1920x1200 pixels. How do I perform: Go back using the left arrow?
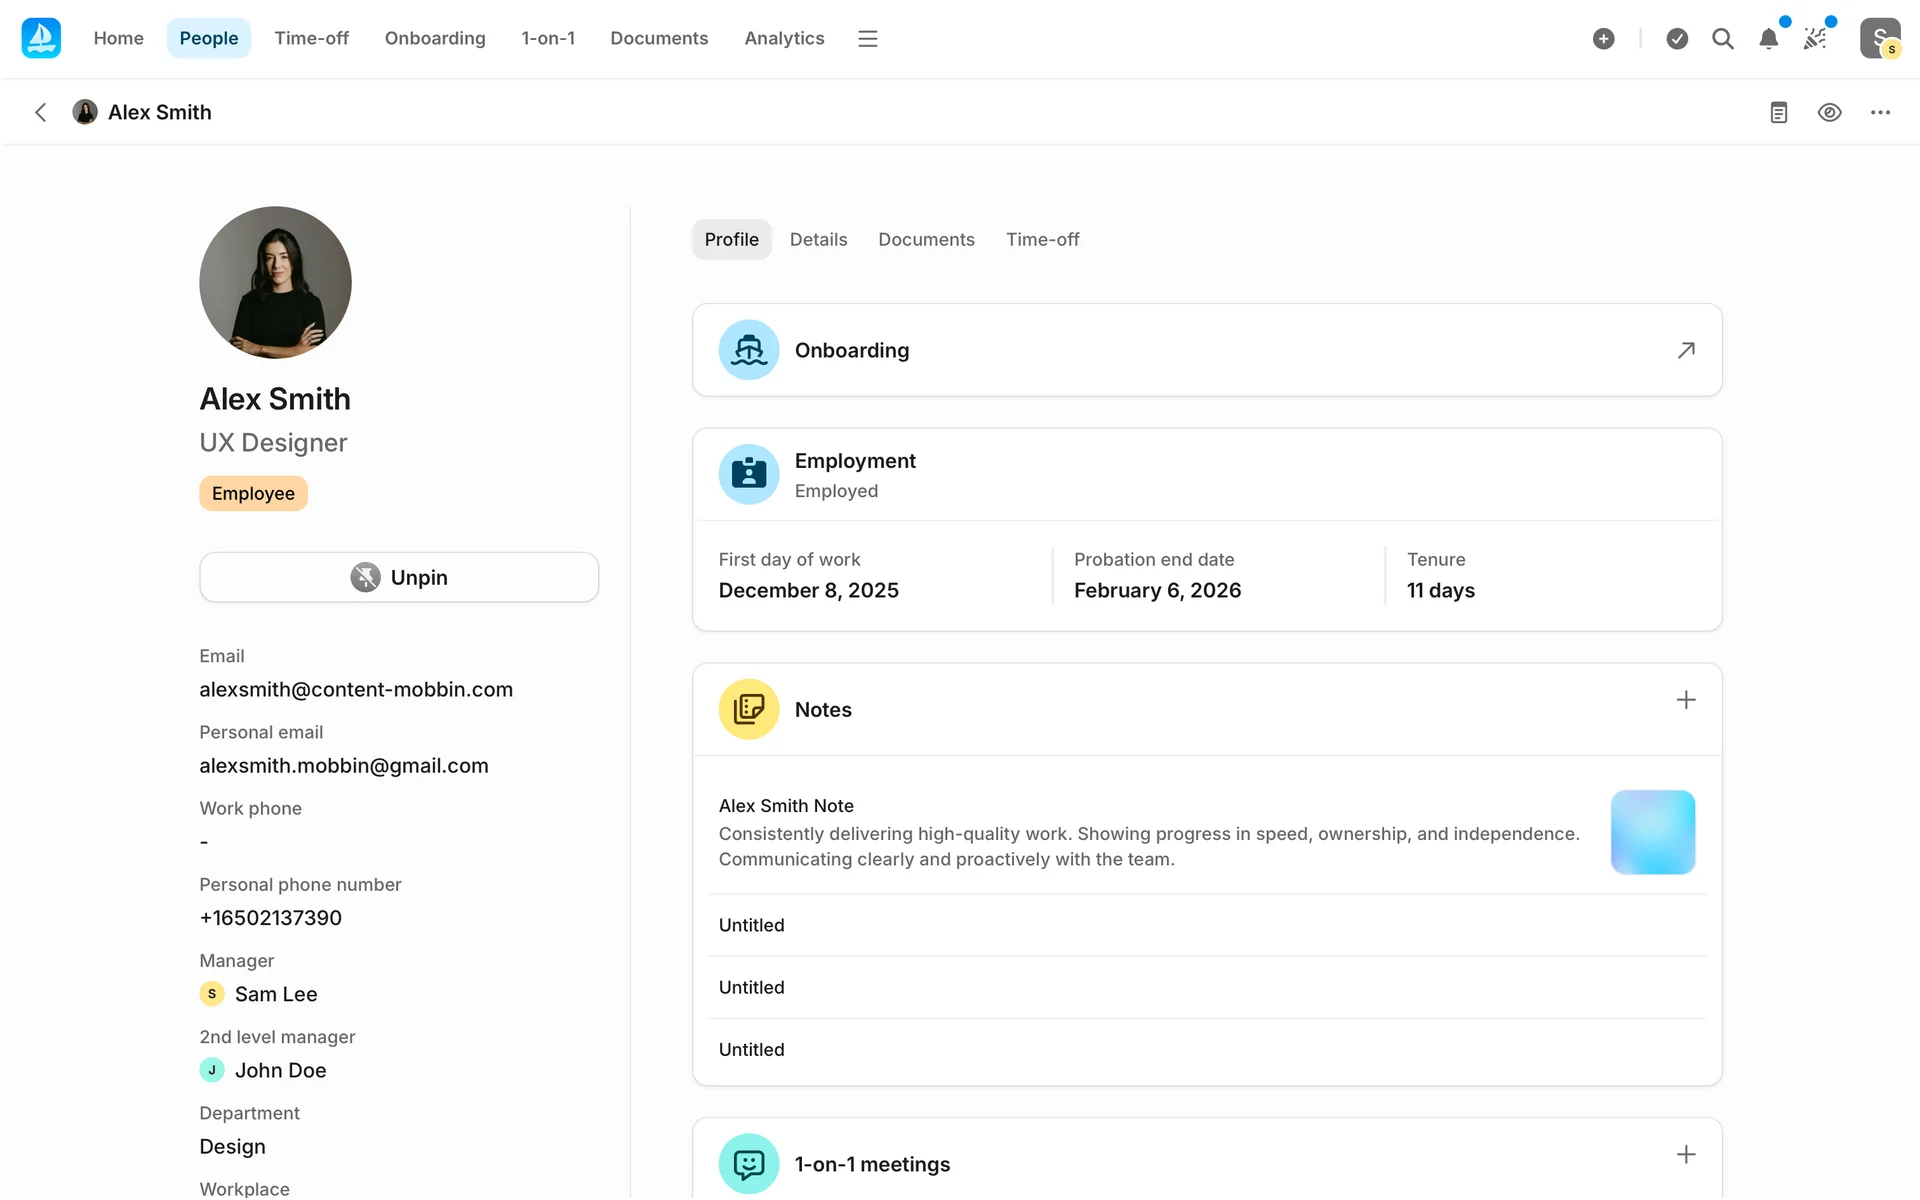point(41,112)
